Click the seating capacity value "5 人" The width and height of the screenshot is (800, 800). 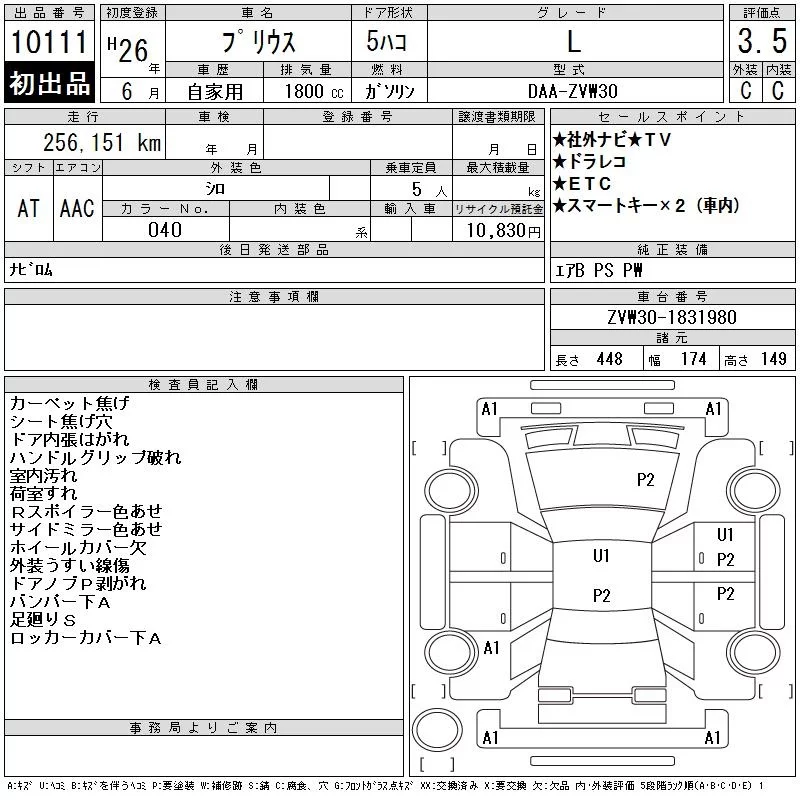click(429, 190)
